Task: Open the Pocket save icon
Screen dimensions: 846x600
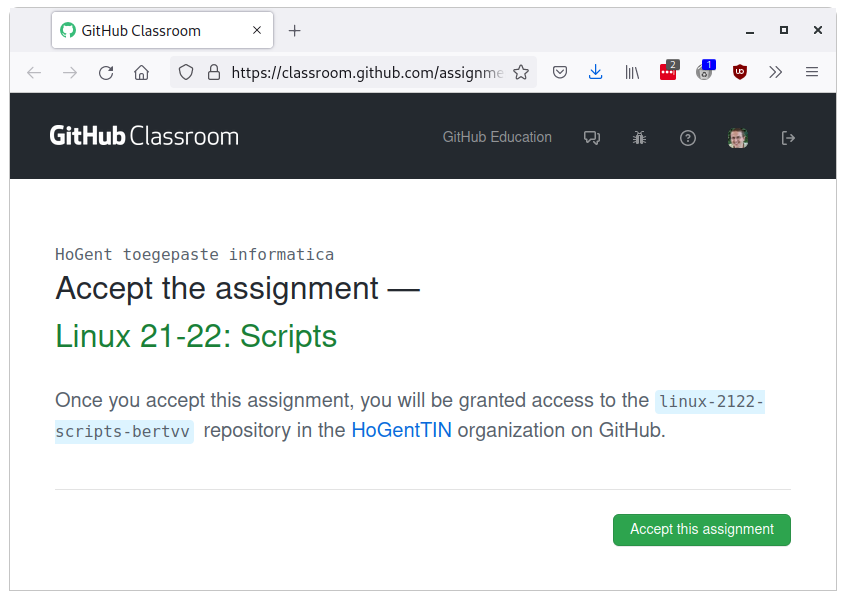Action: (561, 72)
